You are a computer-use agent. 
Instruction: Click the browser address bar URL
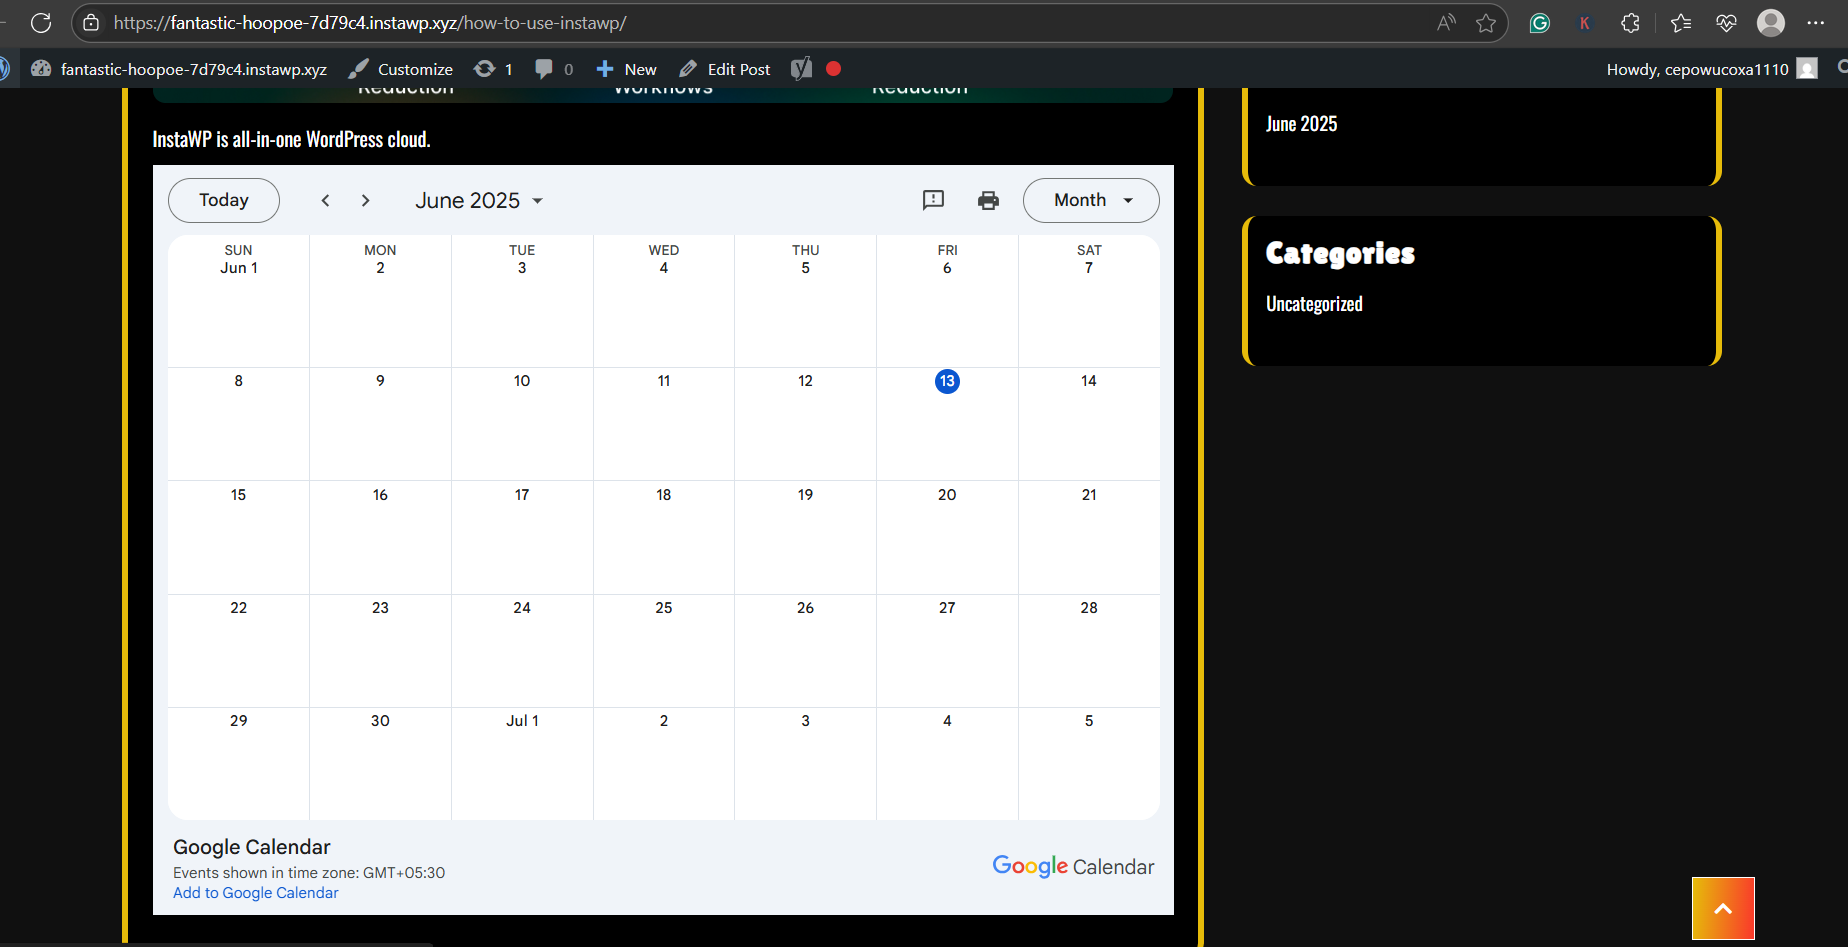370,22
